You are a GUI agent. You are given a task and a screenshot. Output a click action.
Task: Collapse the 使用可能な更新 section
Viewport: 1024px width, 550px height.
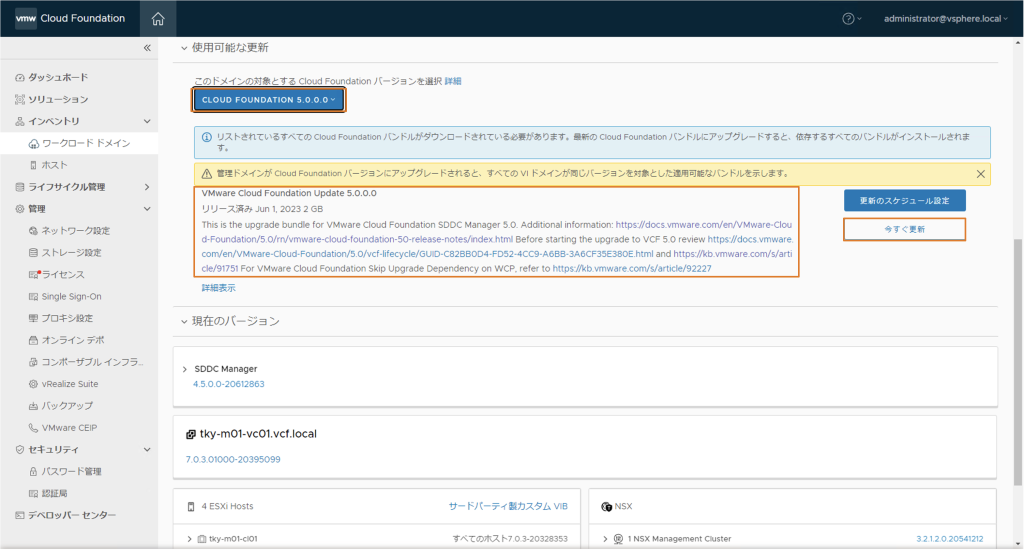pos(184,48)
